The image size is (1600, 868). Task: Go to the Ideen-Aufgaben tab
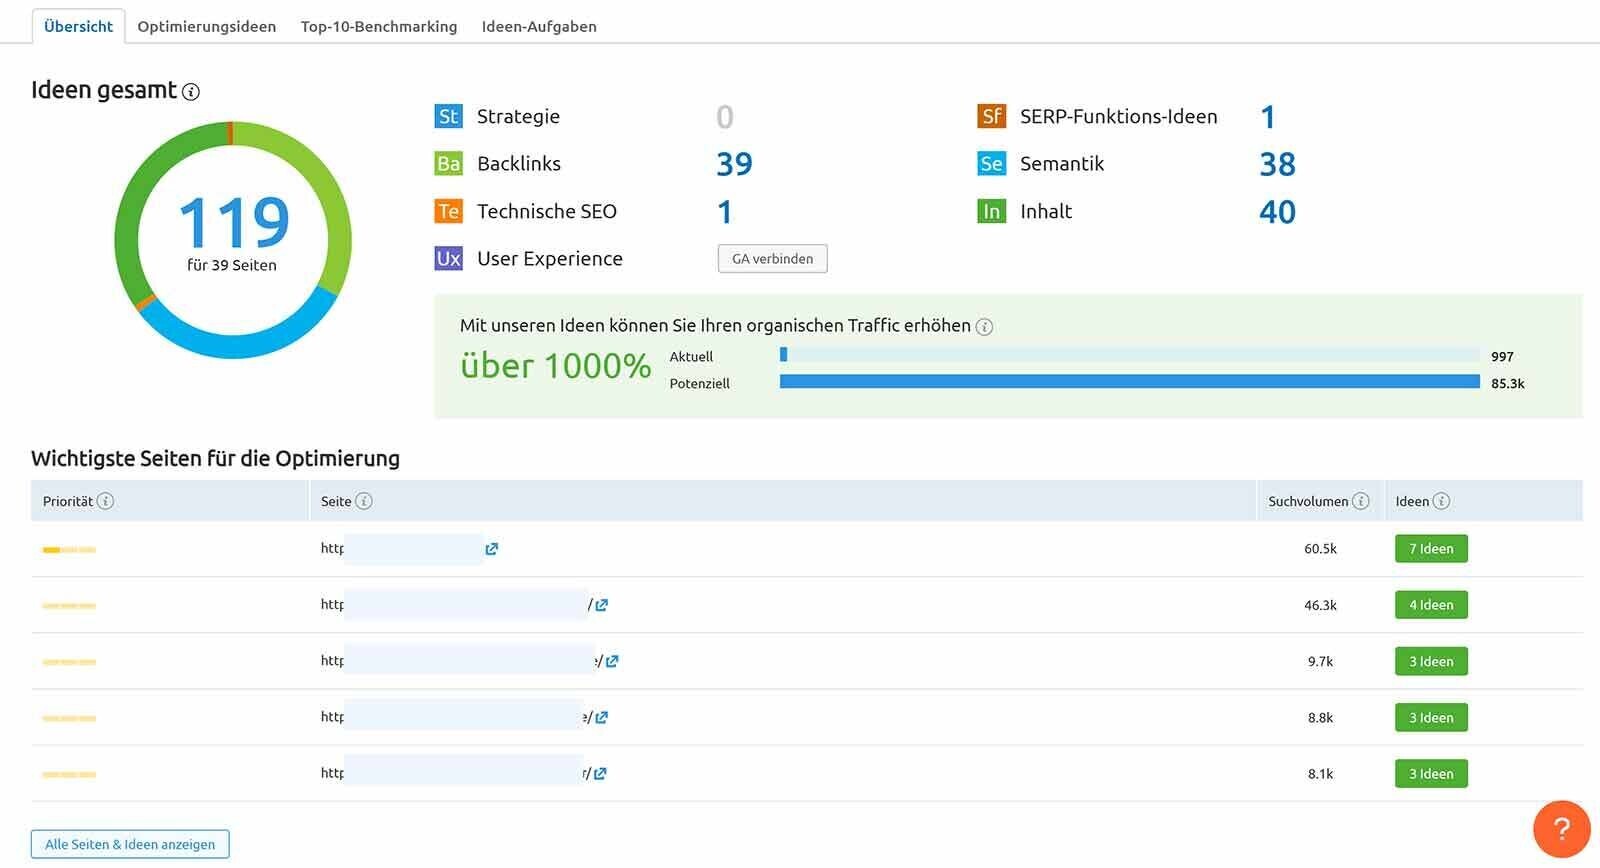539,26
